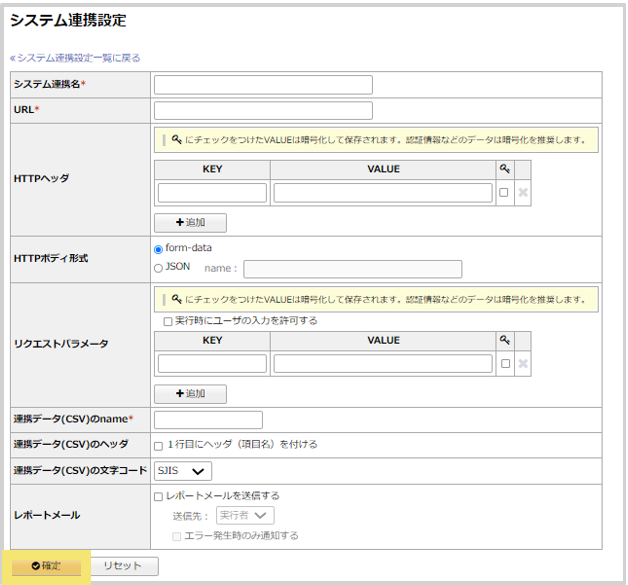This screenshot has width=628, height=585.
Task: Focus the システム連携名 text field
Action: [x=263, y=85]
